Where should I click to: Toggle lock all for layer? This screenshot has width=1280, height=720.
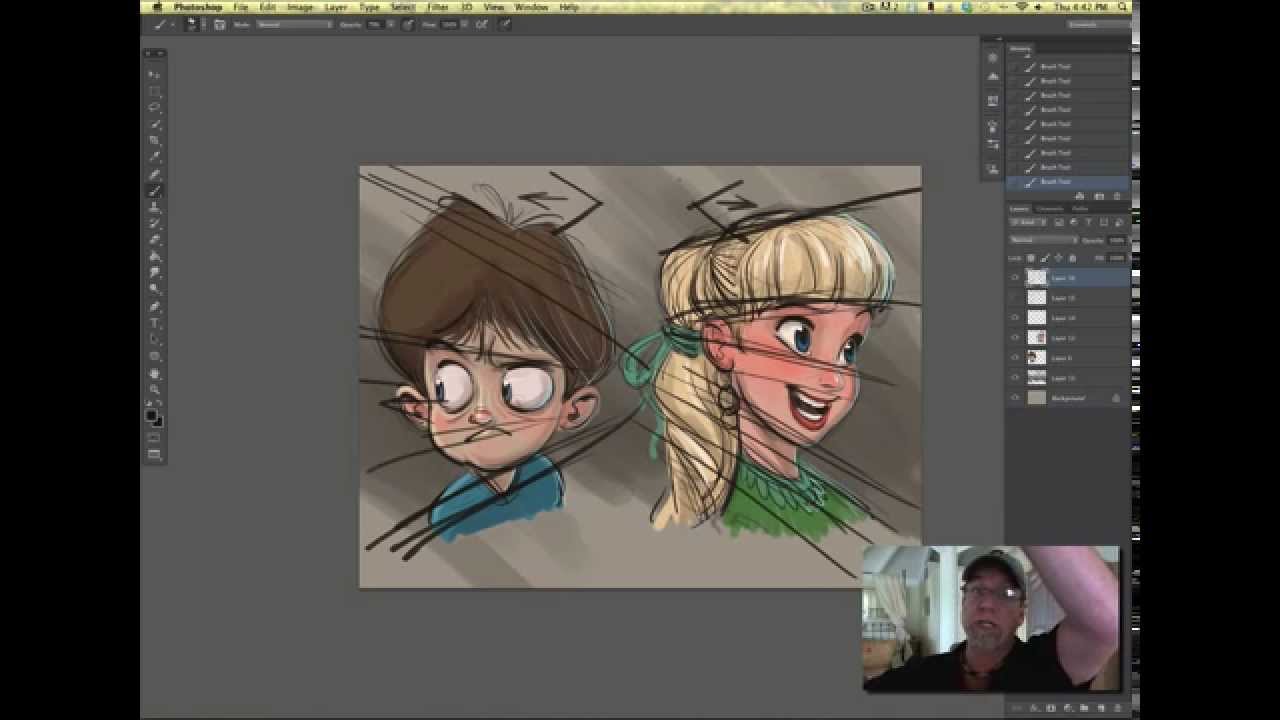coord(1073,259)
